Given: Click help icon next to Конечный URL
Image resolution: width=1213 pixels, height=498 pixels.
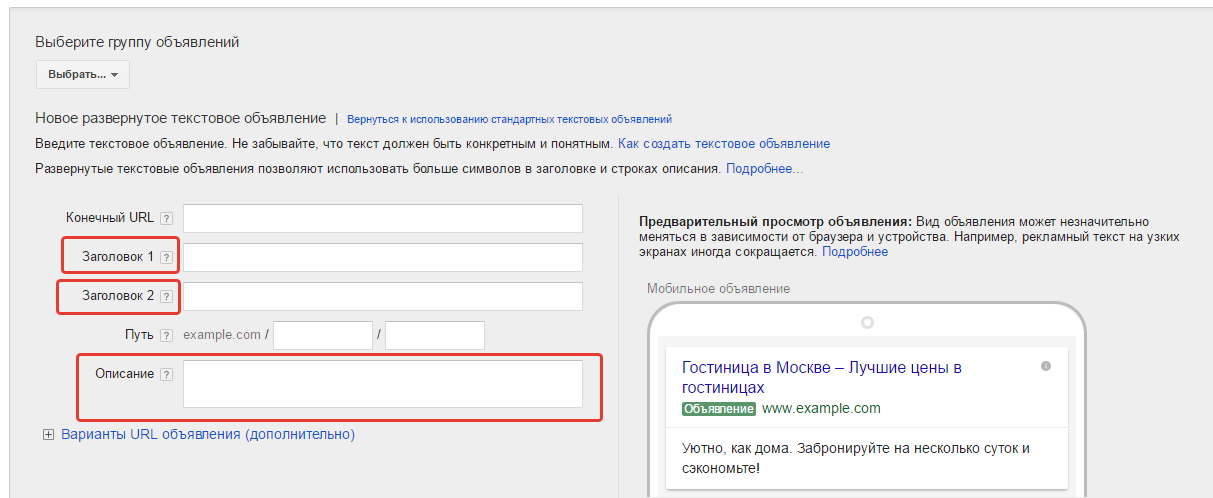Looking at the screenshot, I should pos(167,218).
